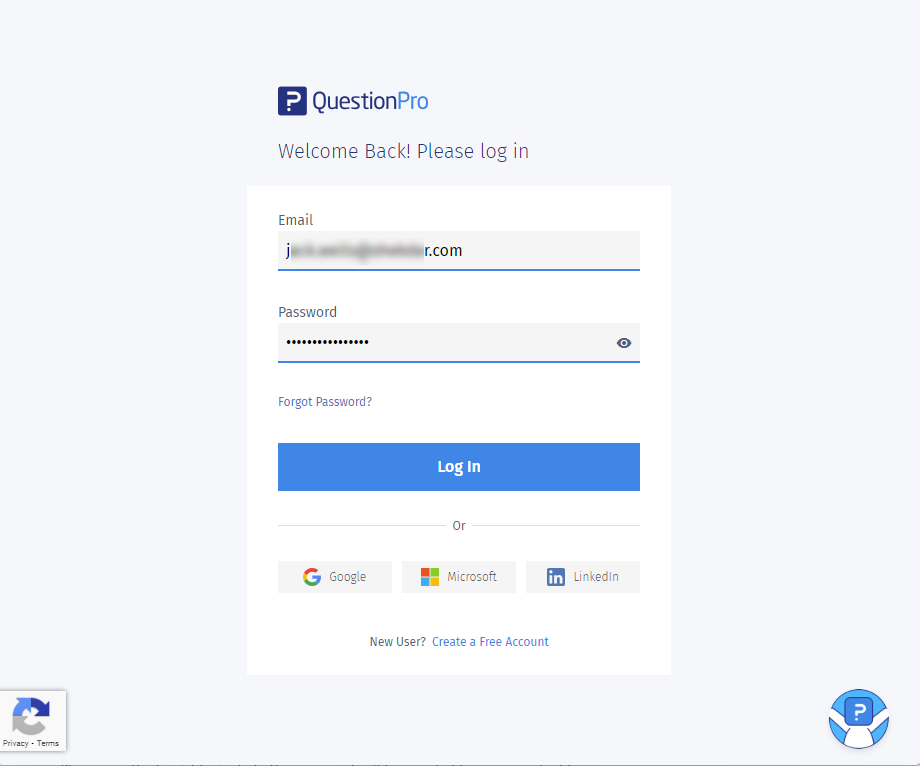The width and height of the screenshot is (920, 766).
Task: Click the reCAPTCHA badge icon
Action: tap(31, 716)
